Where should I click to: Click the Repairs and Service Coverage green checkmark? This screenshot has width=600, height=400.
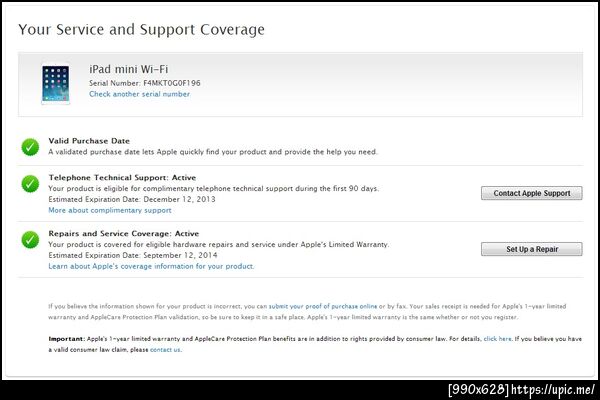click(x=30, y=240)
